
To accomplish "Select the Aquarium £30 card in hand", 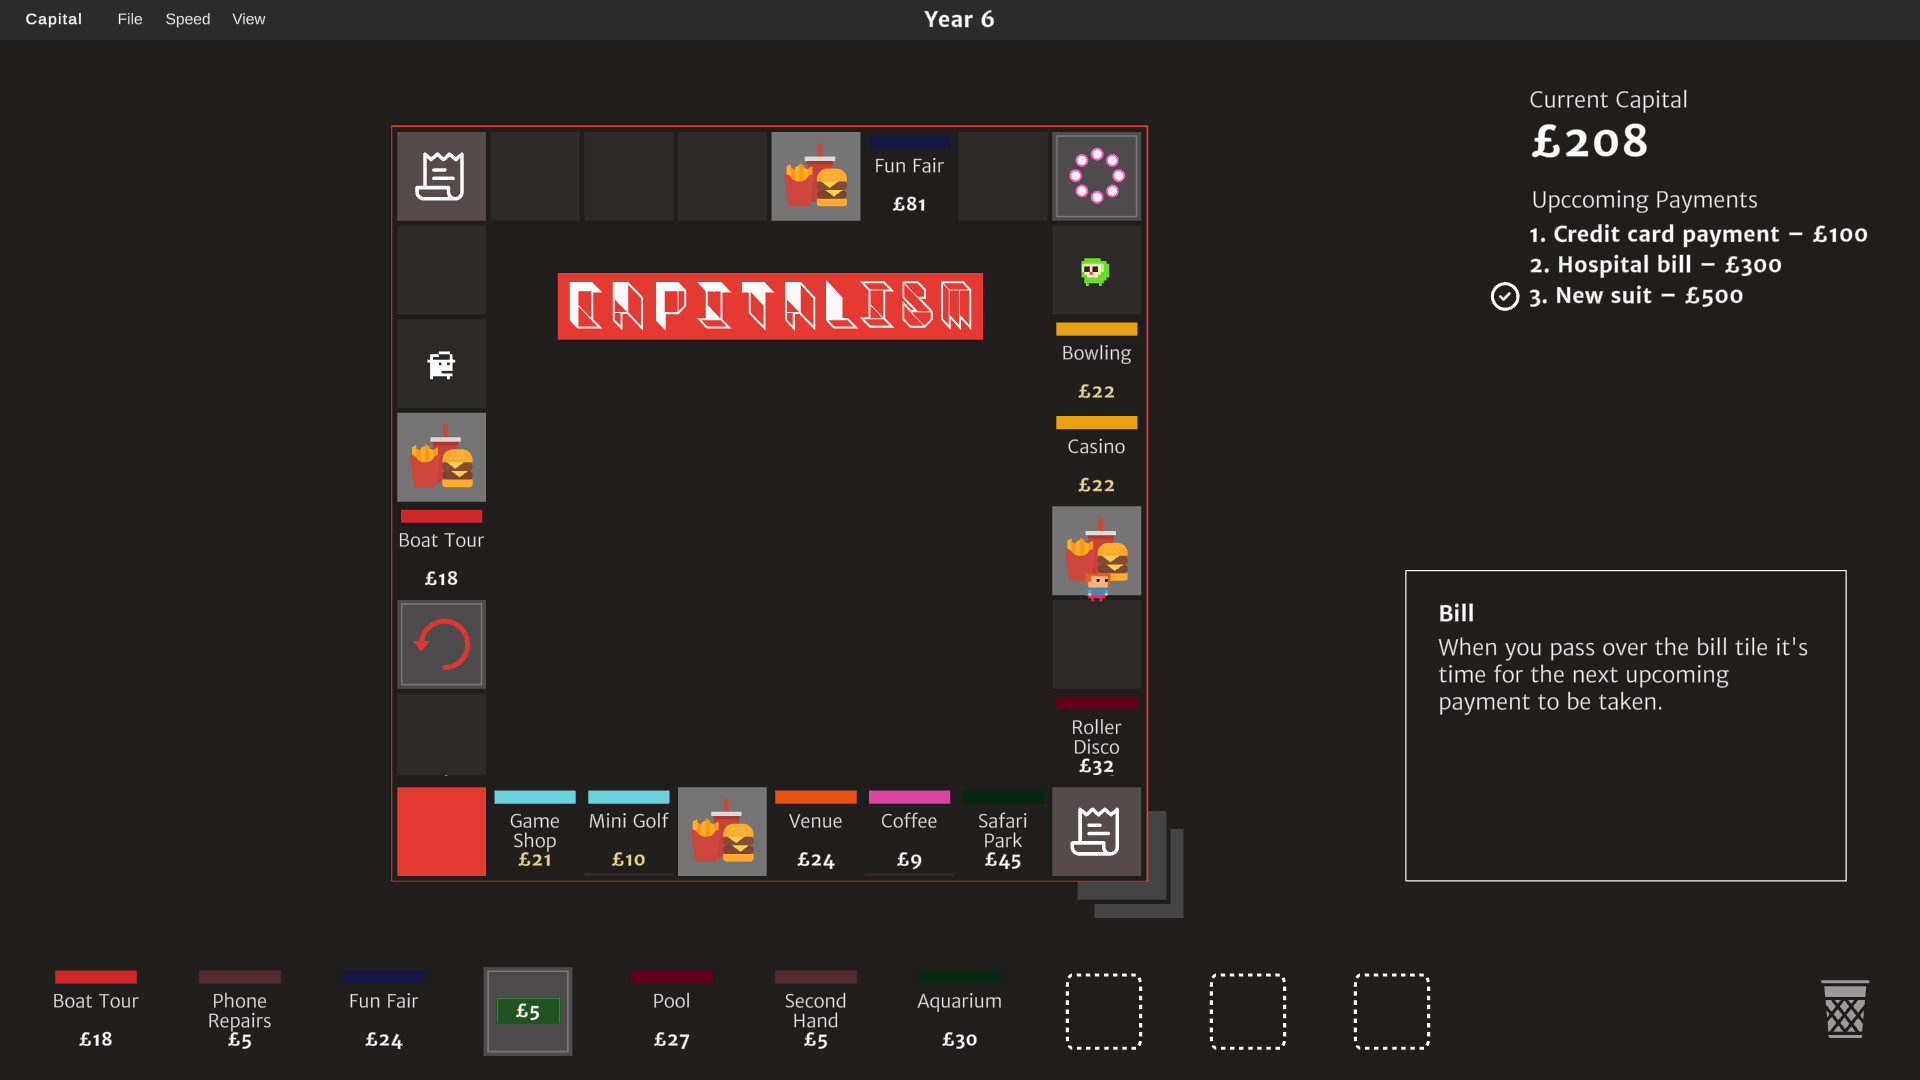I will 958,1011.
